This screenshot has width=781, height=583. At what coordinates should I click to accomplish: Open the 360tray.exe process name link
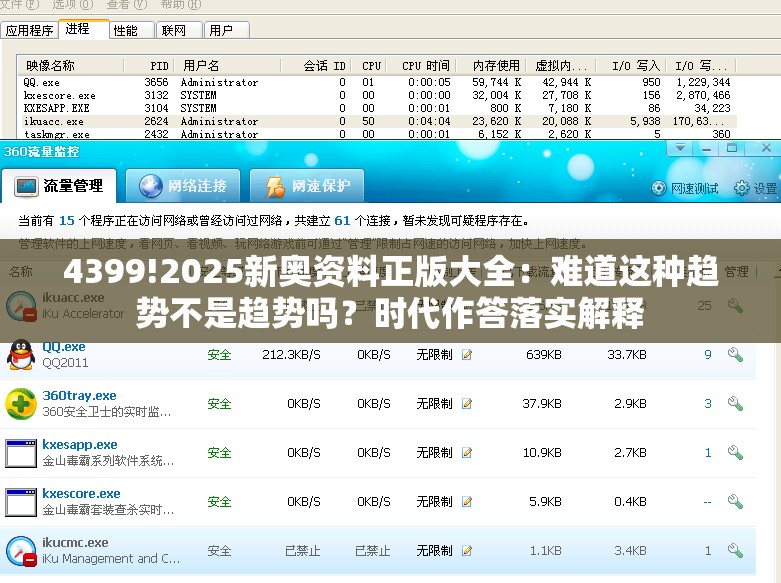pos(79,396)
